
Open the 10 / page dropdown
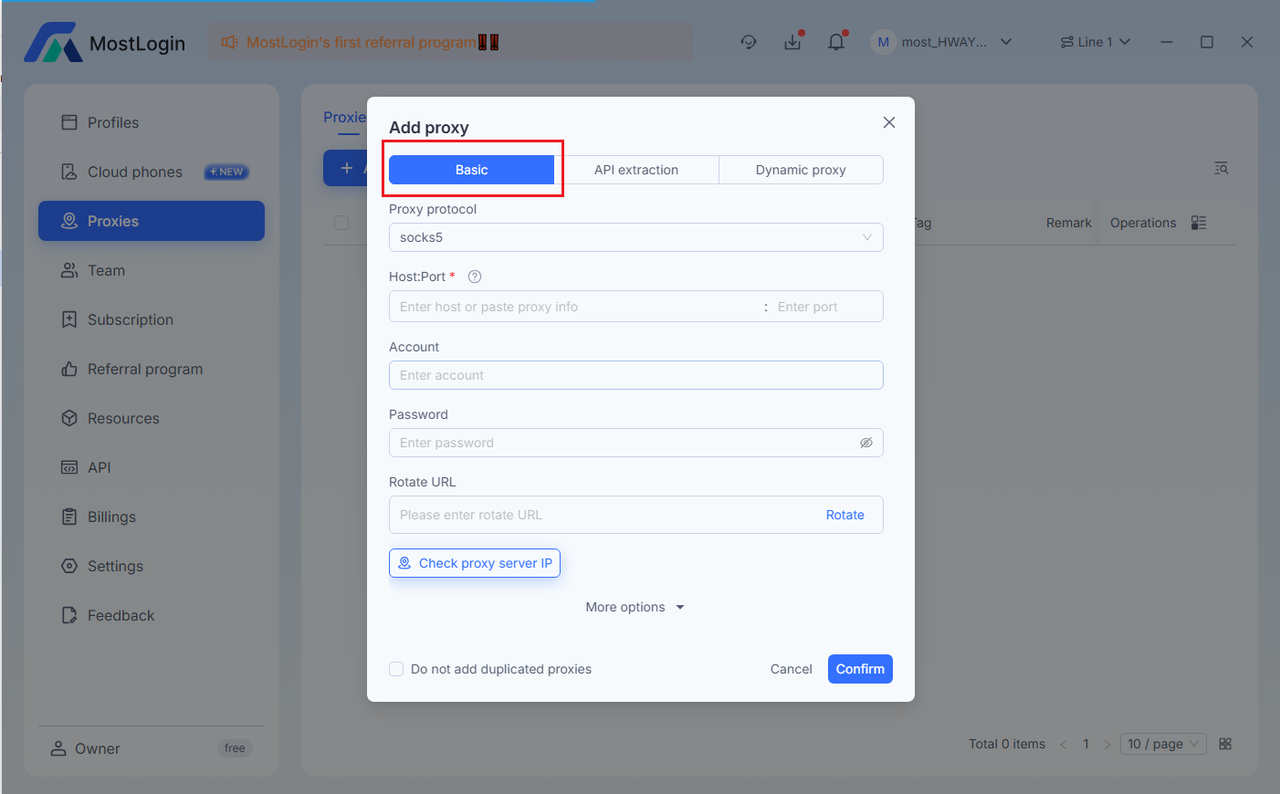click(1163, 744)
